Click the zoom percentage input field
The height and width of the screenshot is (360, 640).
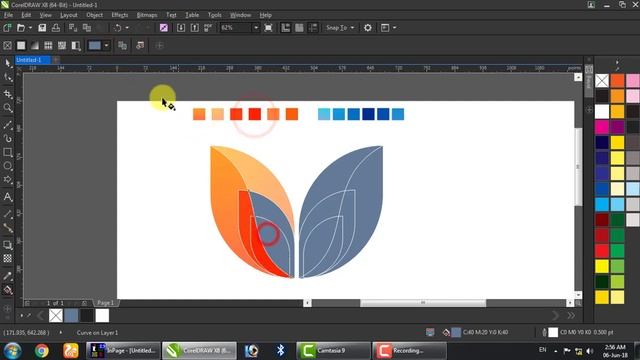coord(236,28)
